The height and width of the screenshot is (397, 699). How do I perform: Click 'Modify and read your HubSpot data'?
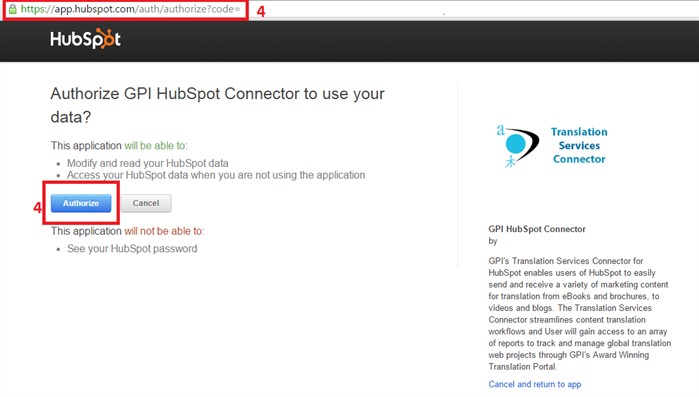[x=148, y=163]
